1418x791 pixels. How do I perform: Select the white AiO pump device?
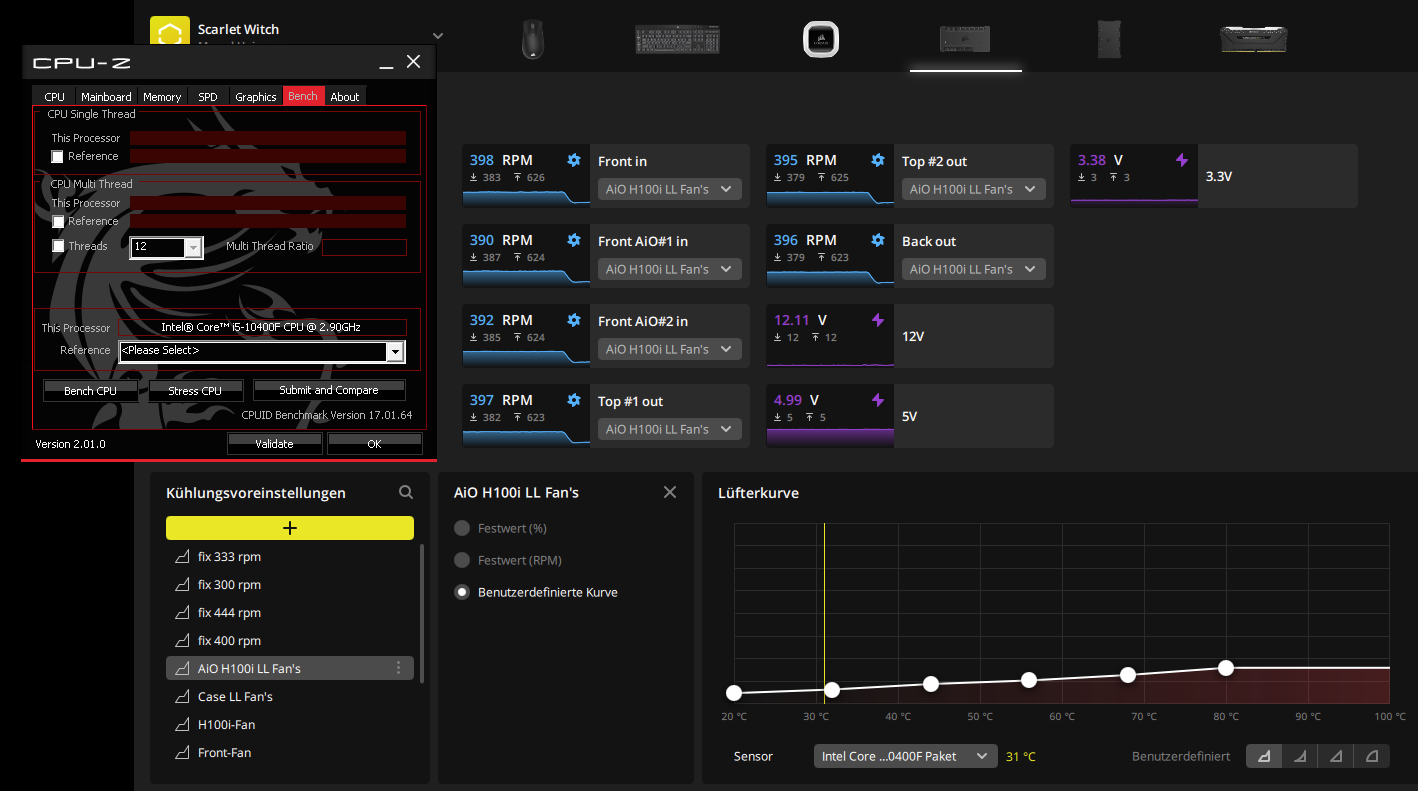tap(821, 39)
